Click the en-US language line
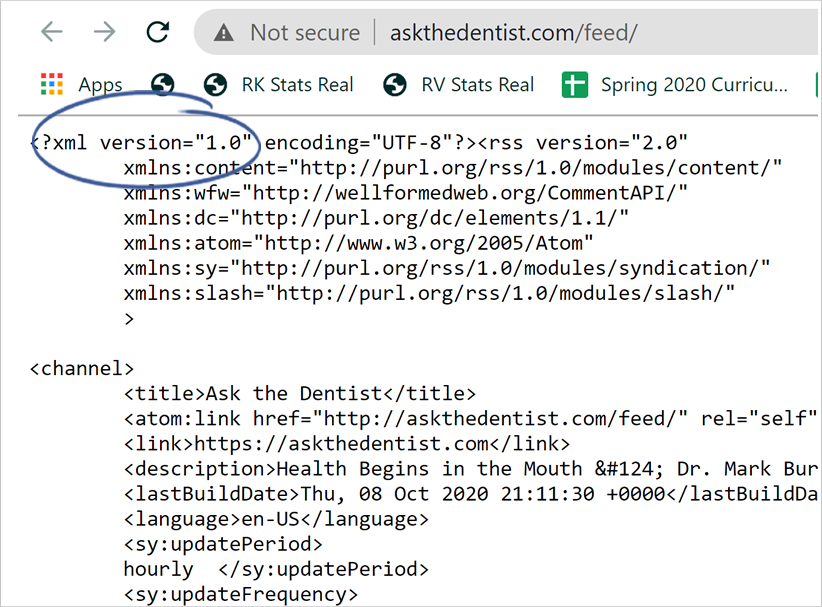This screenshot has width=822, height=607. tap(276, 520)
